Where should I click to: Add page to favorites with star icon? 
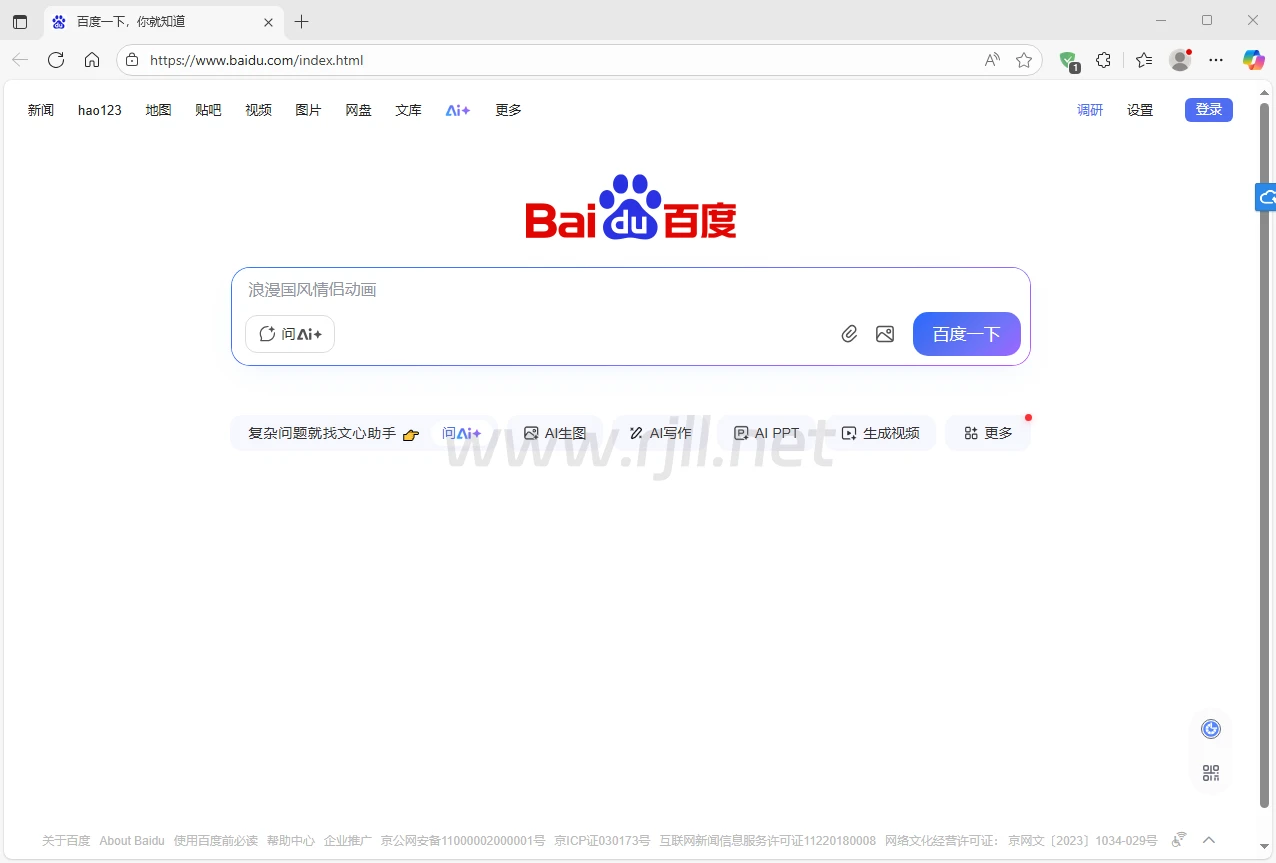tap(1024, 60)
